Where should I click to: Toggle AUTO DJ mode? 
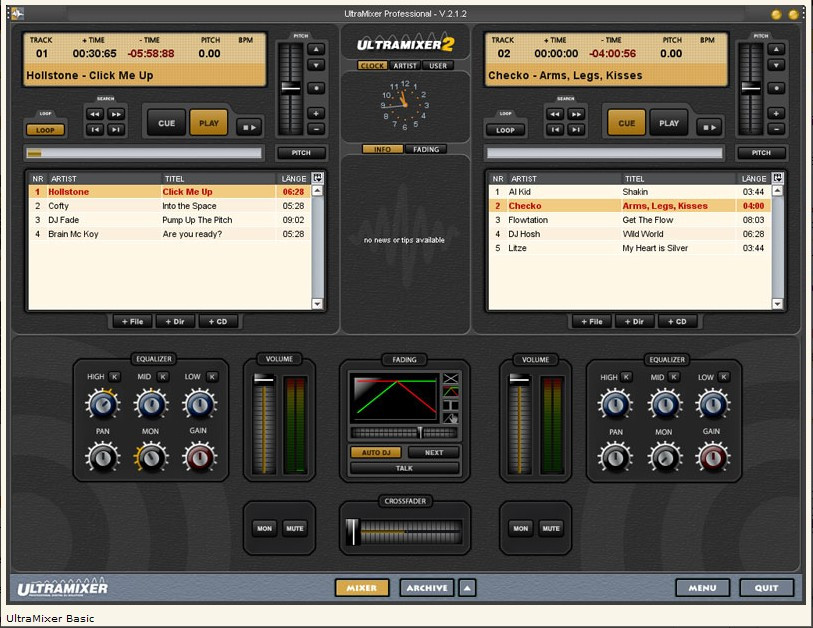coord(376,452)
